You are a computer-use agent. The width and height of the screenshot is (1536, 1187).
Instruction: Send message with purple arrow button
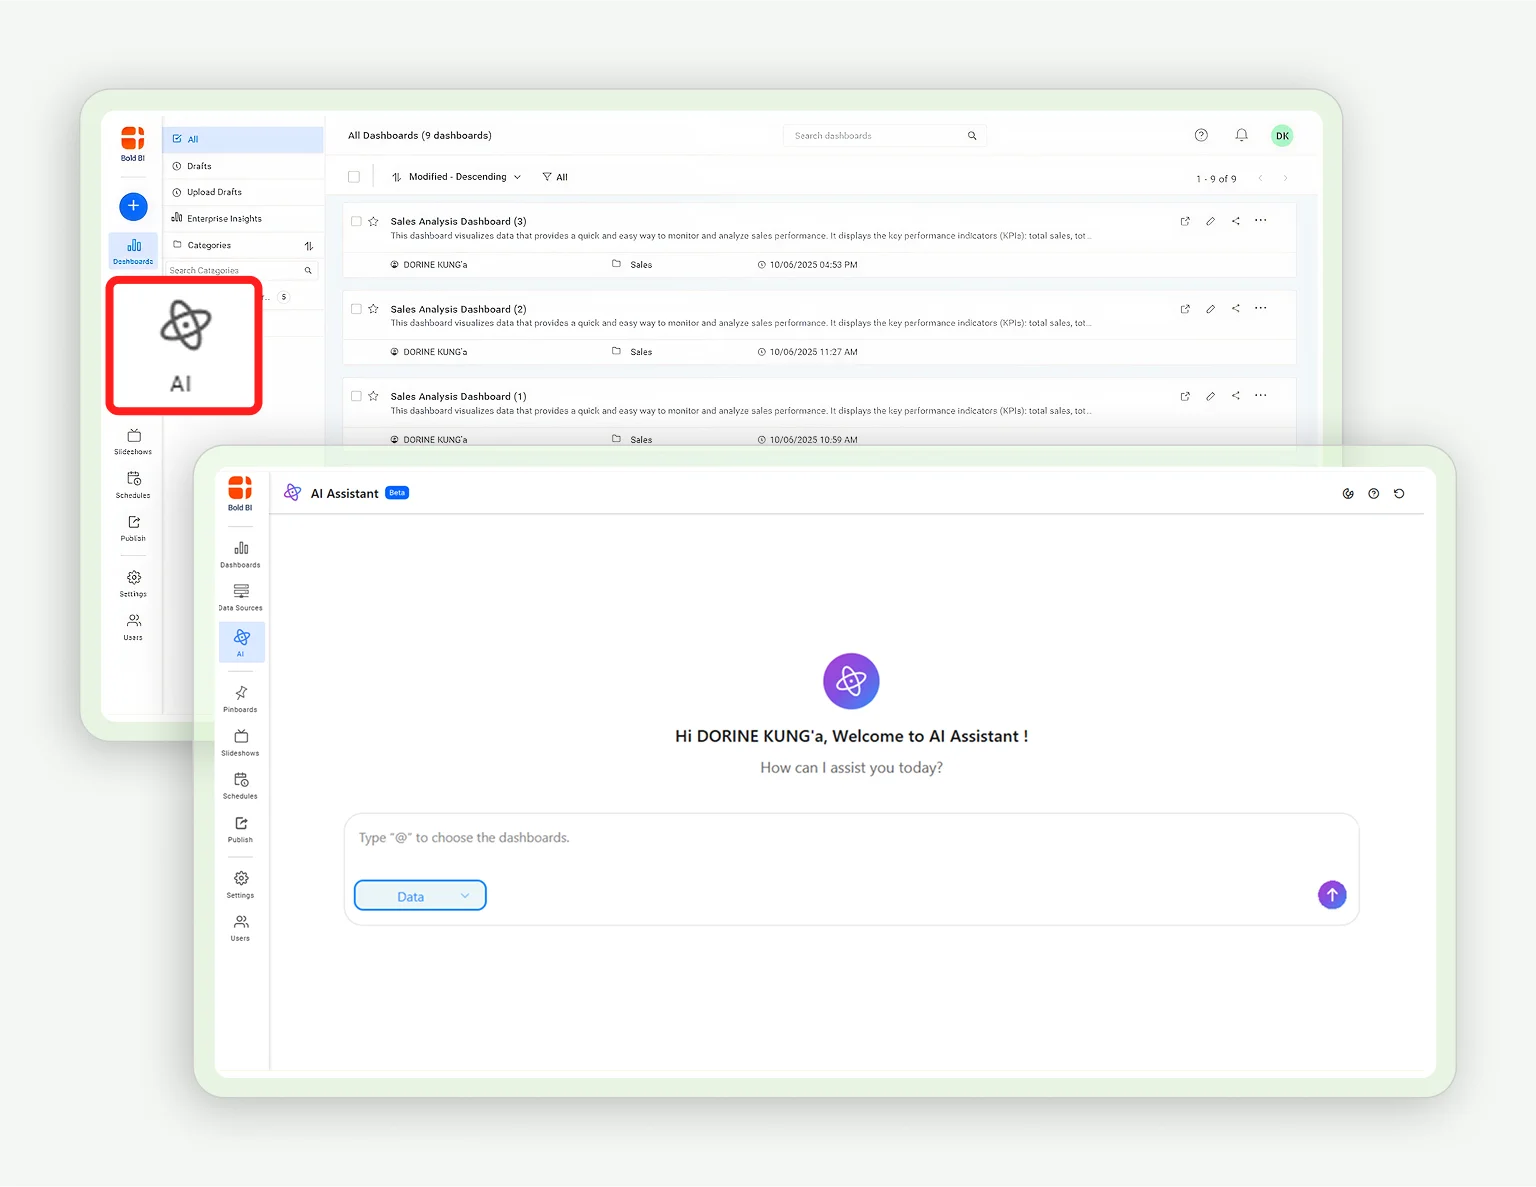pos(1332,894)
